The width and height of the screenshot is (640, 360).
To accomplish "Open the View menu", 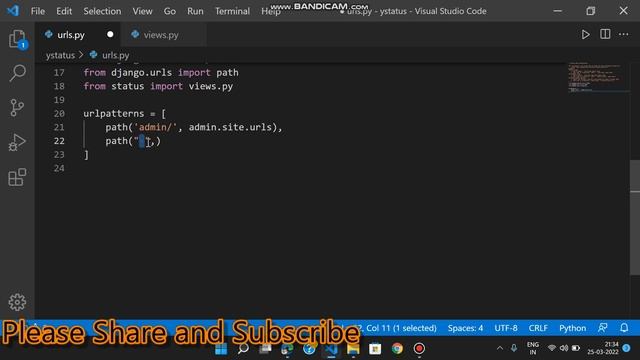I will pos(142,11).
